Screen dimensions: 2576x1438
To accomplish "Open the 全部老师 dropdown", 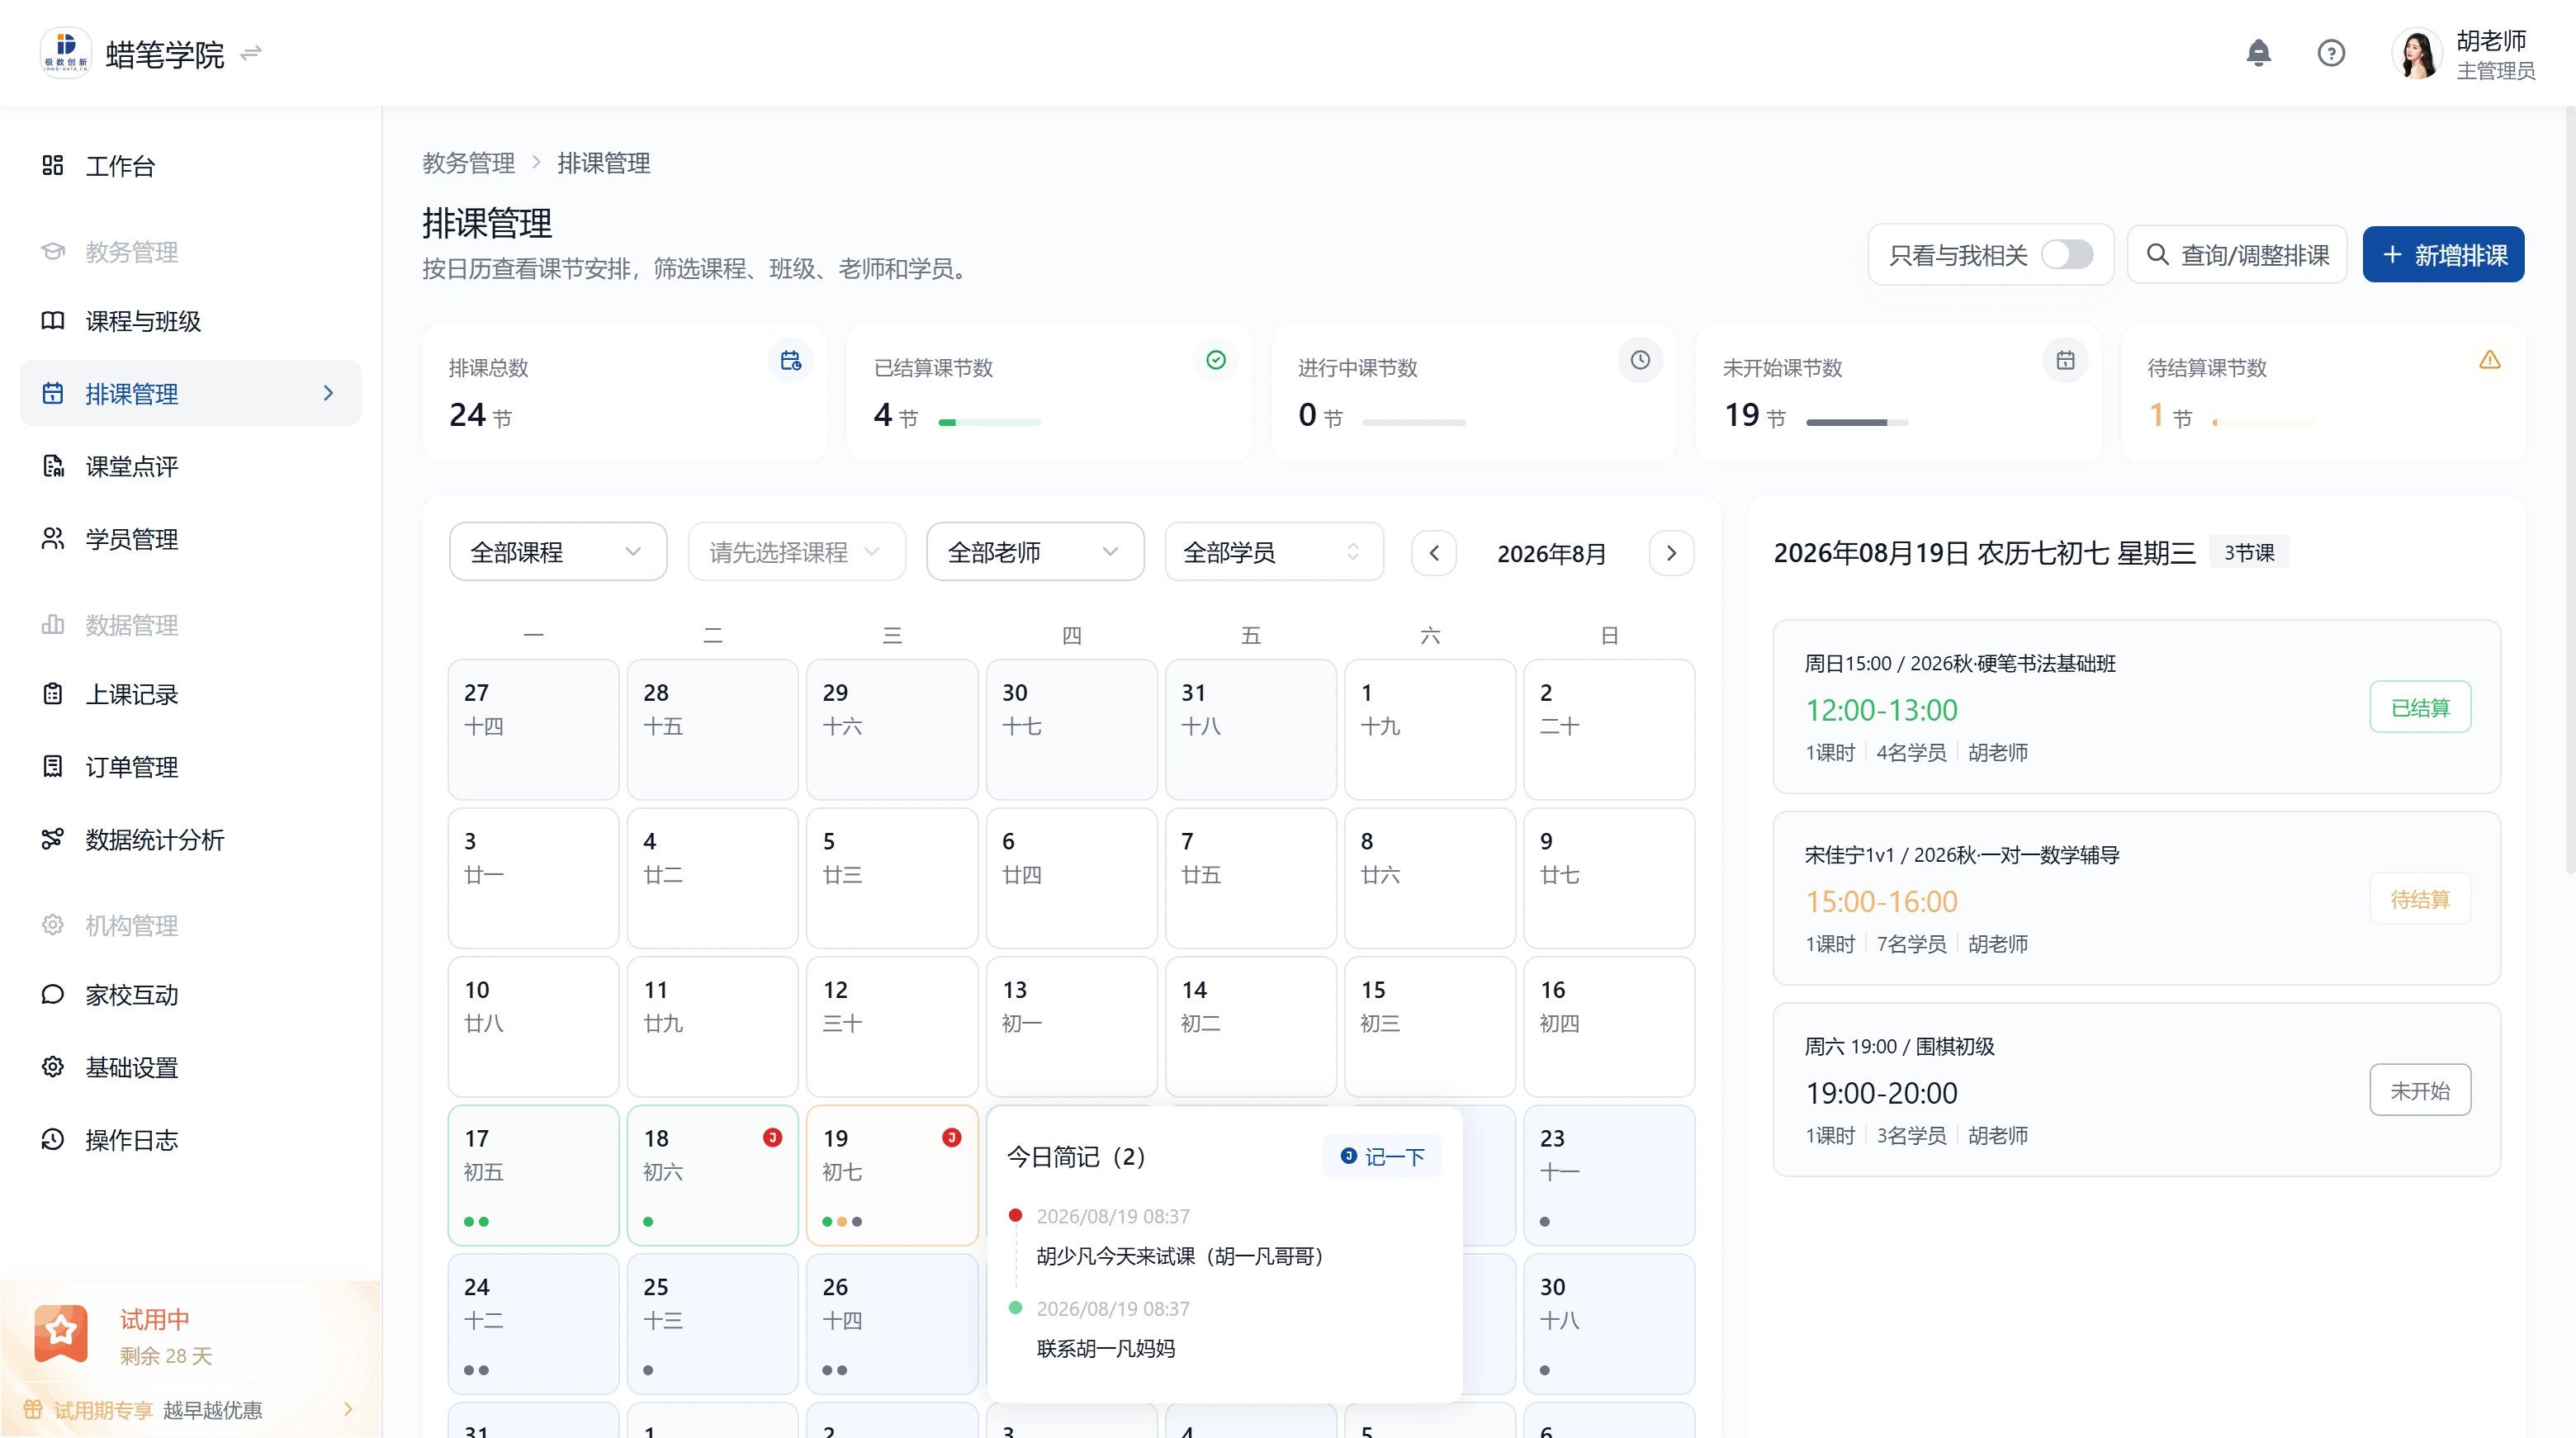I will (1035, 552).
